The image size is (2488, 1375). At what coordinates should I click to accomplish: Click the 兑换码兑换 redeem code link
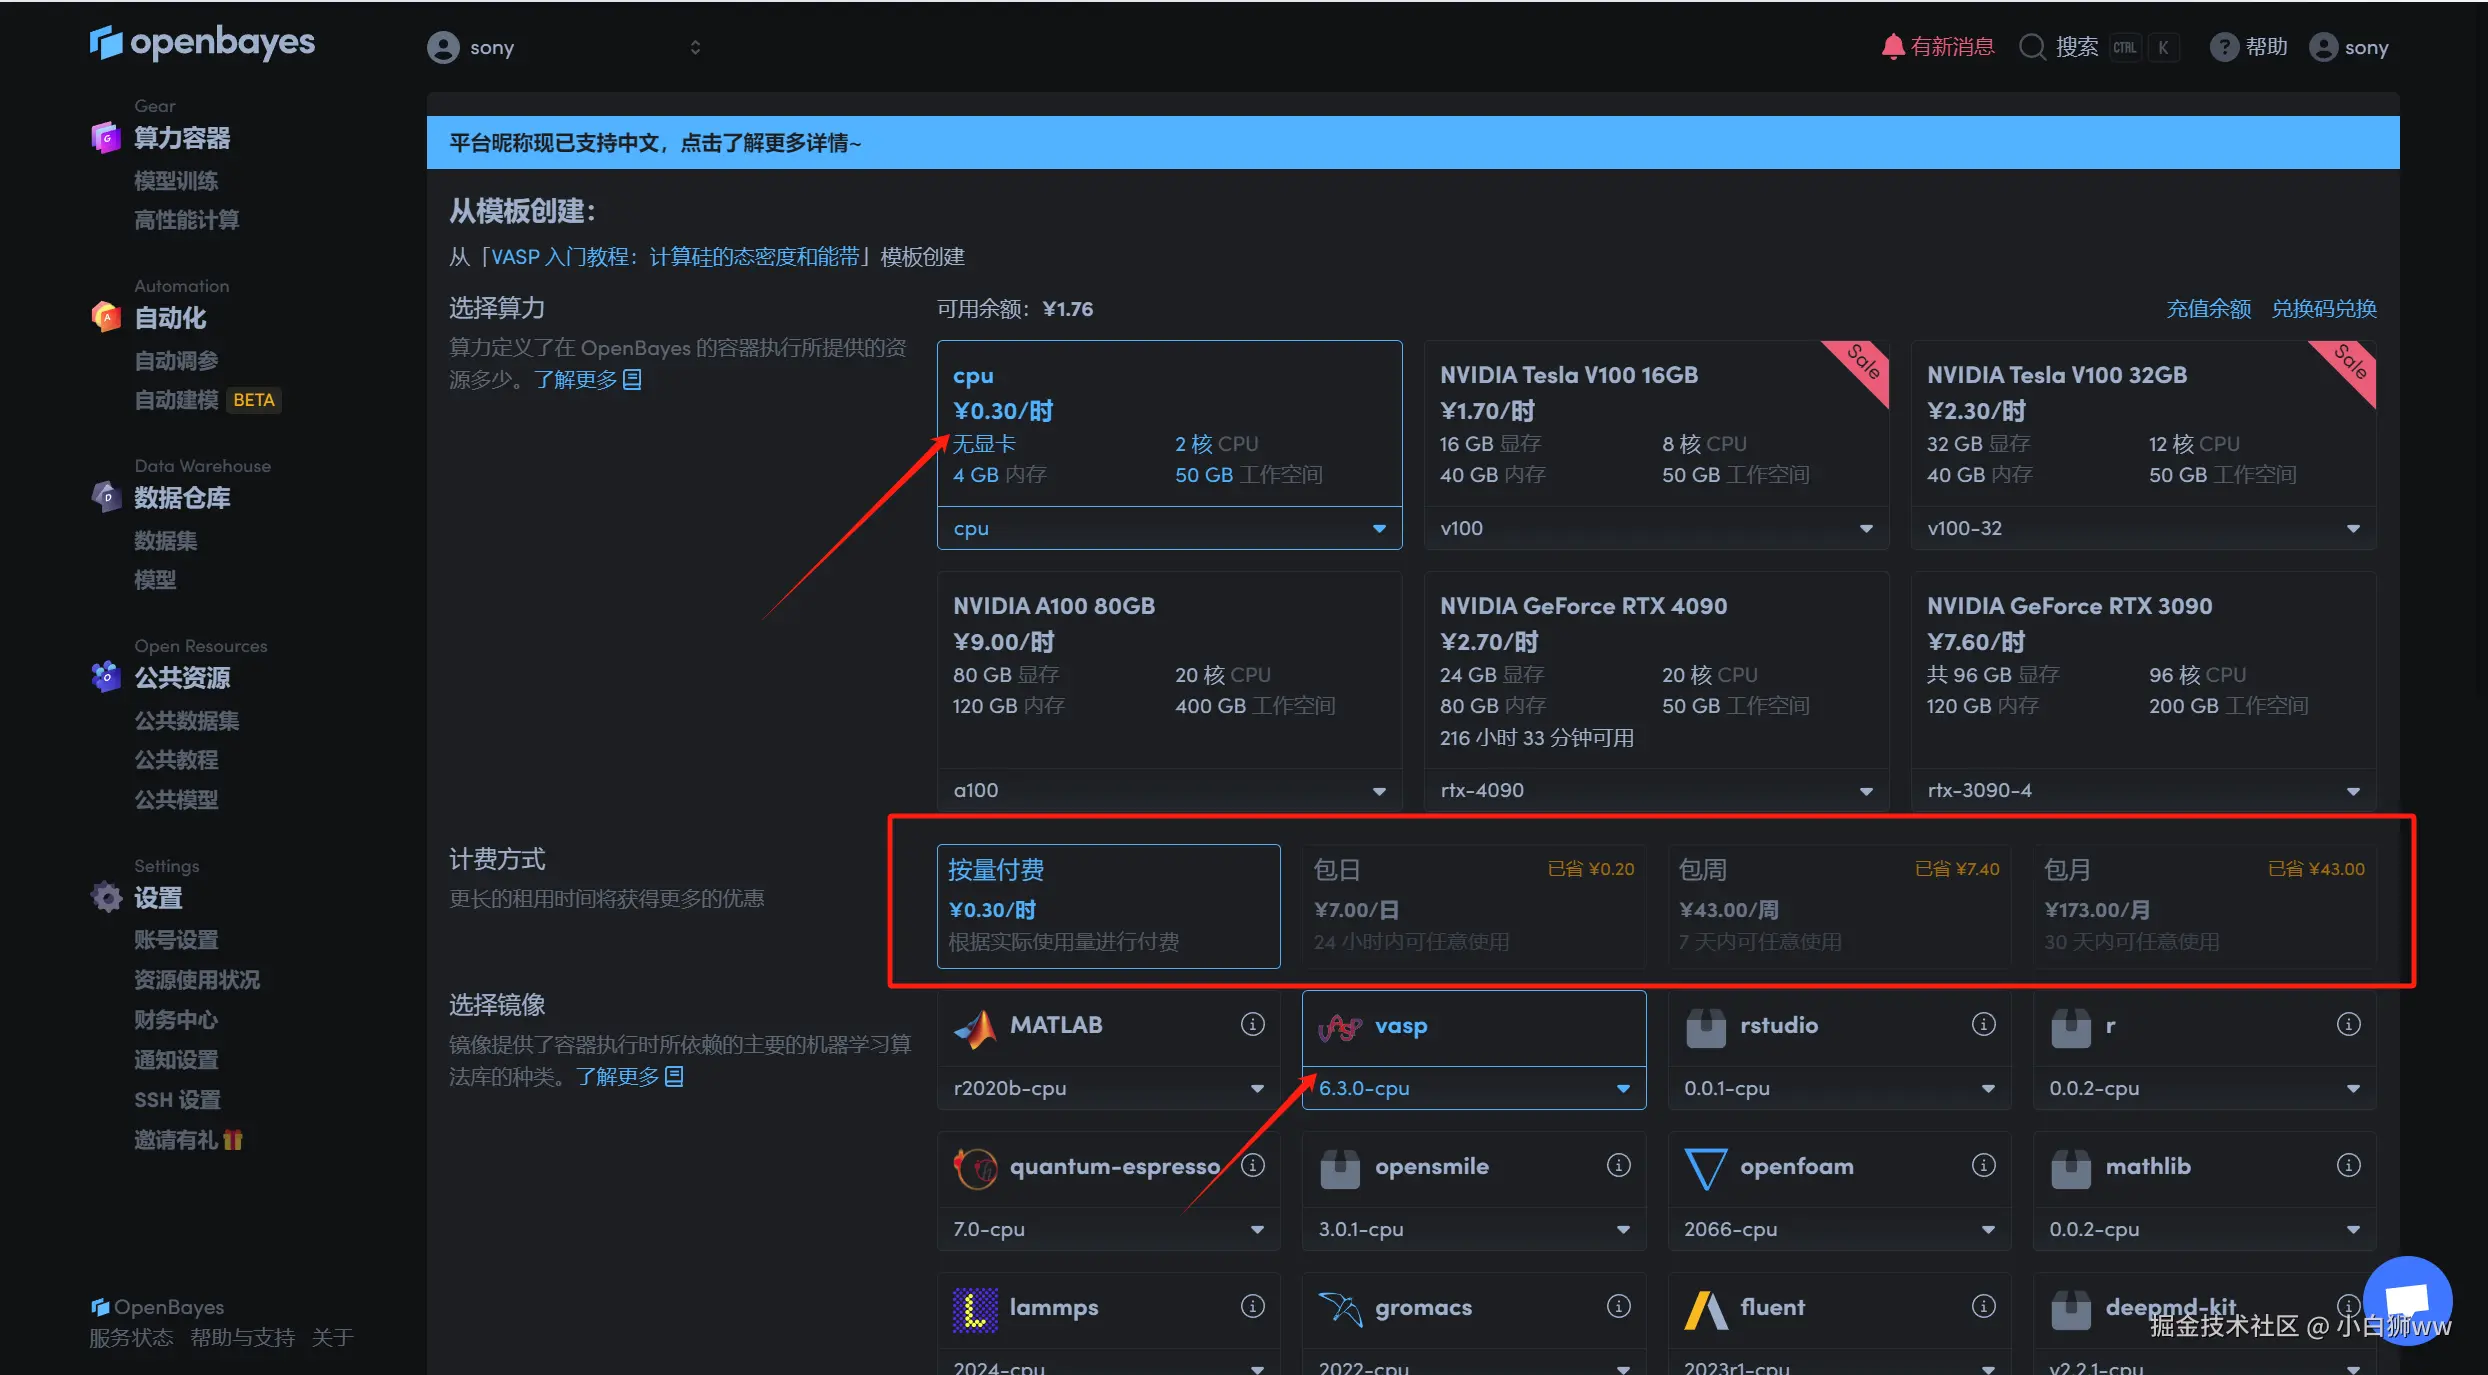coord(2323,309)
